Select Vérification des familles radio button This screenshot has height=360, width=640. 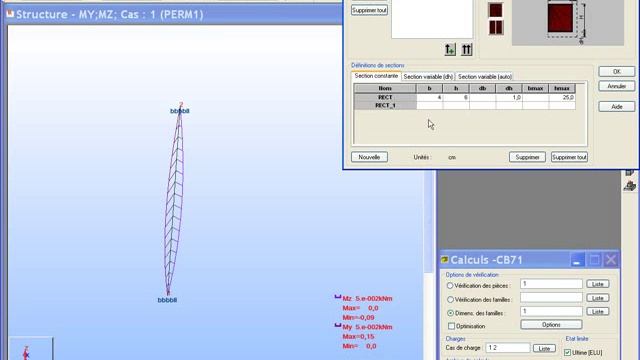(x=450, y=300)
